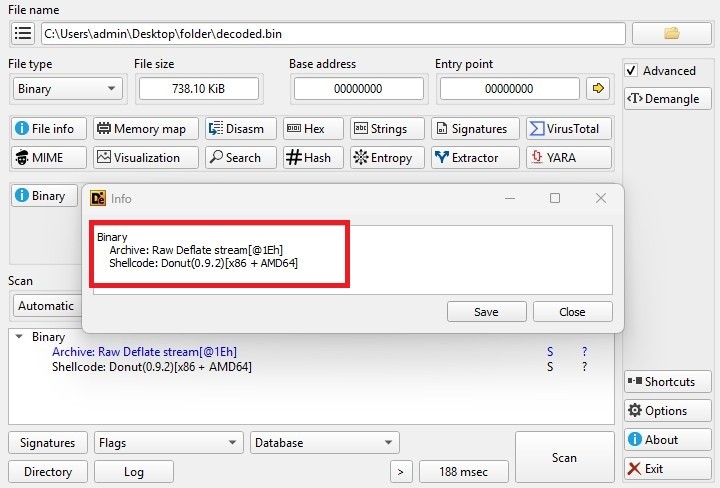Screen dimensions: 720x488
Task: Click the entry point yellow arrow button
Action: [599, 88]
